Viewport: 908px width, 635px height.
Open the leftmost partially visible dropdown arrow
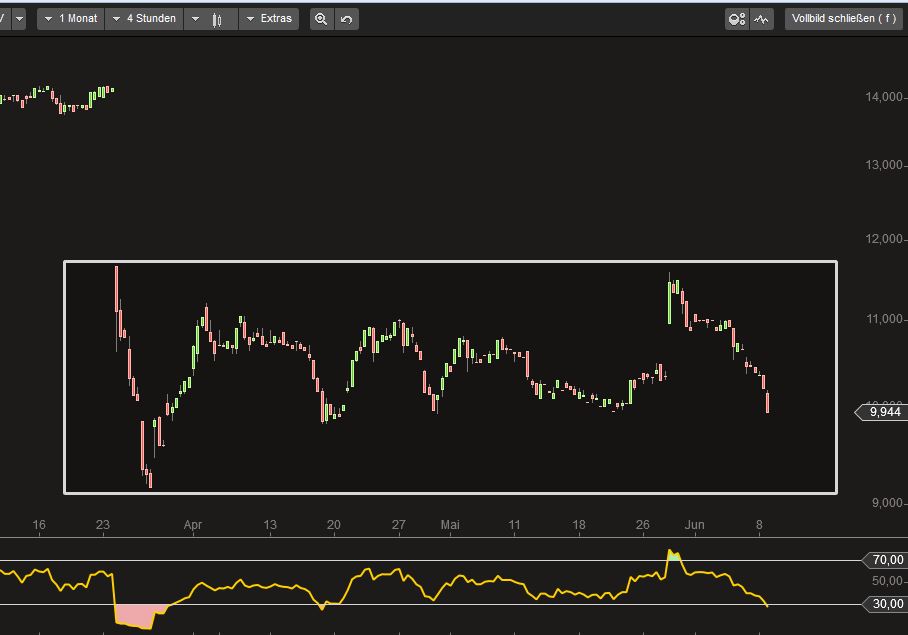tap(18, 19)
